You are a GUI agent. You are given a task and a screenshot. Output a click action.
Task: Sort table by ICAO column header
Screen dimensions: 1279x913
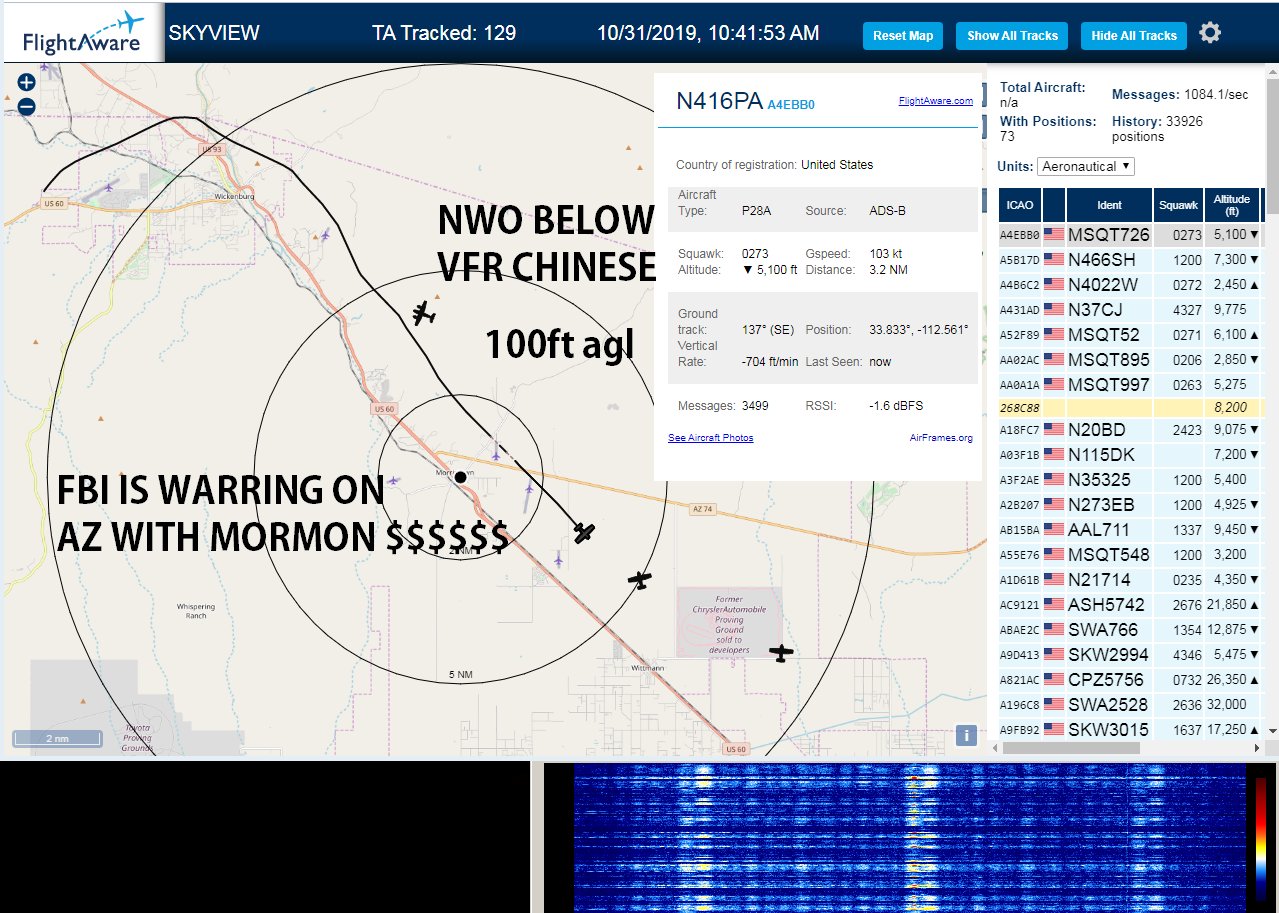click(1020, 205)
